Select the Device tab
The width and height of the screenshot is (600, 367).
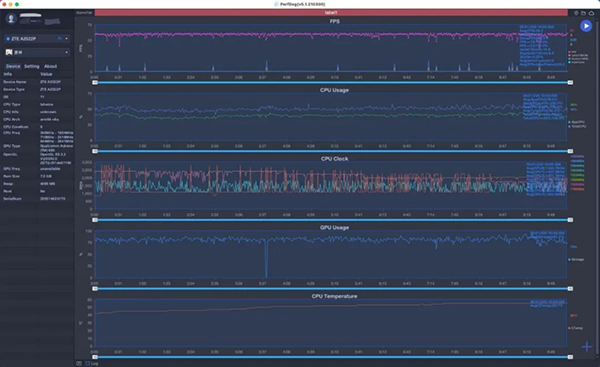coord(13,66)
